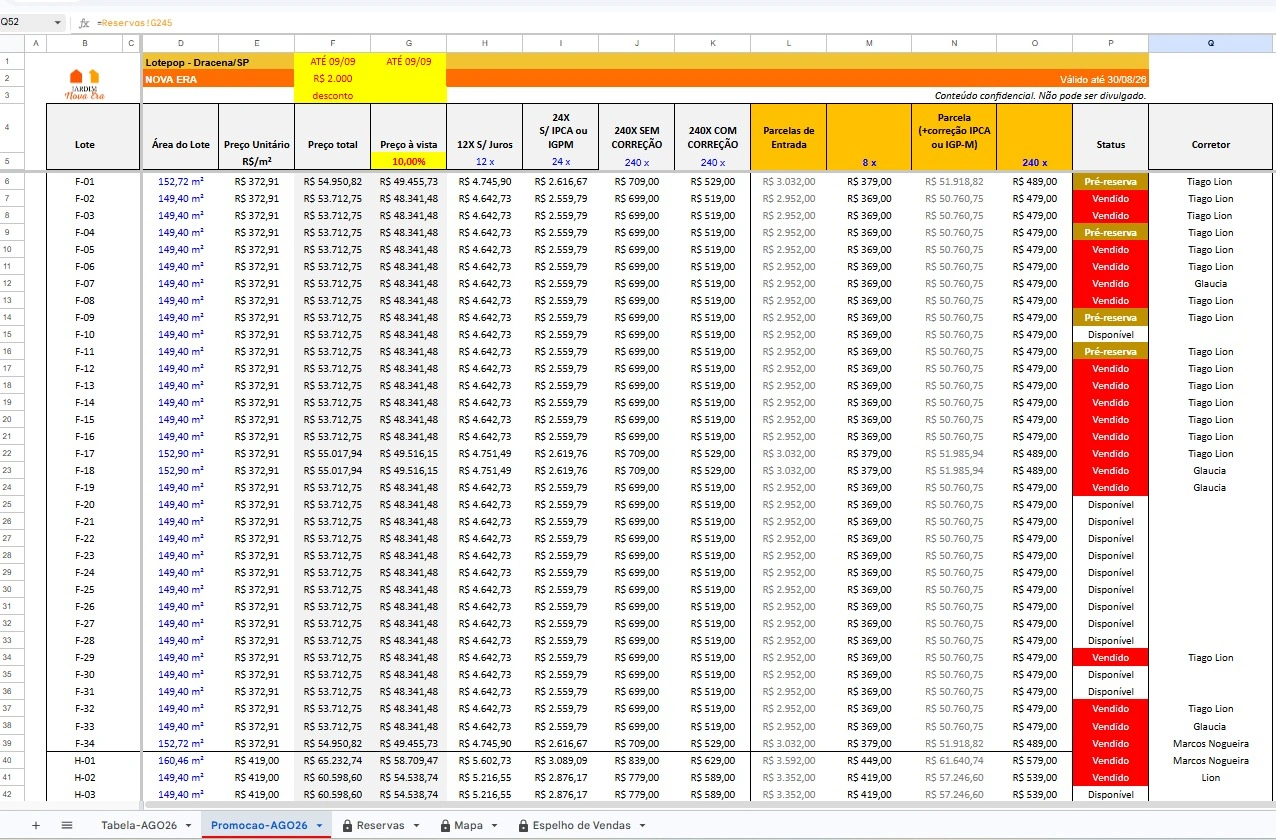Screen dimensions: 1276x840
Task: Click the 'Pré-reserva' status of lot F-01
Action: 1111,182
